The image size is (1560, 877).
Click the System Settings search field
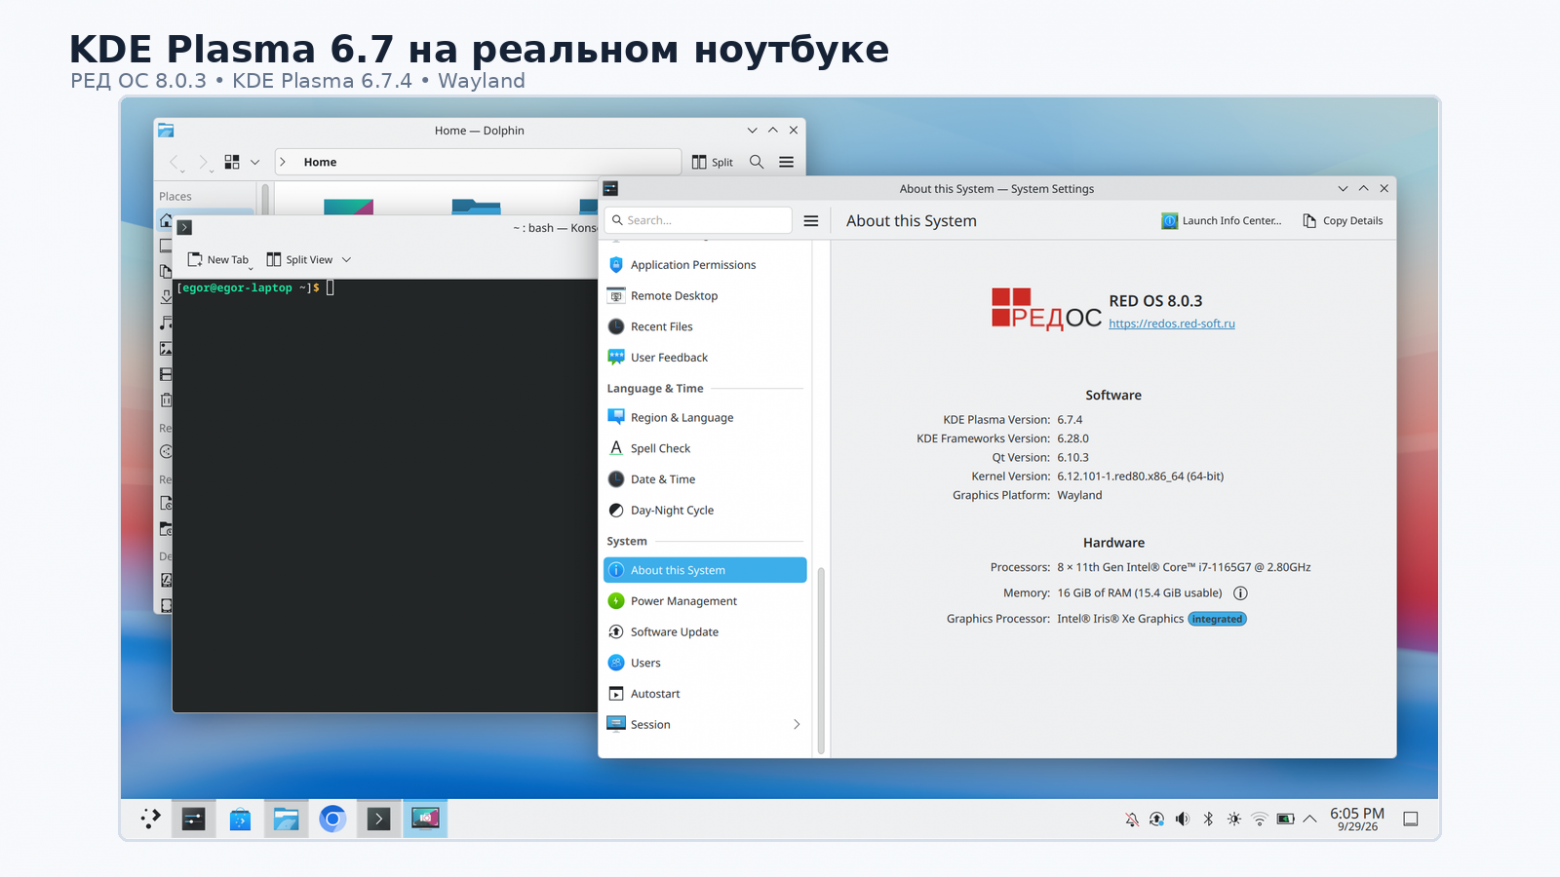[x=698, y=221]
